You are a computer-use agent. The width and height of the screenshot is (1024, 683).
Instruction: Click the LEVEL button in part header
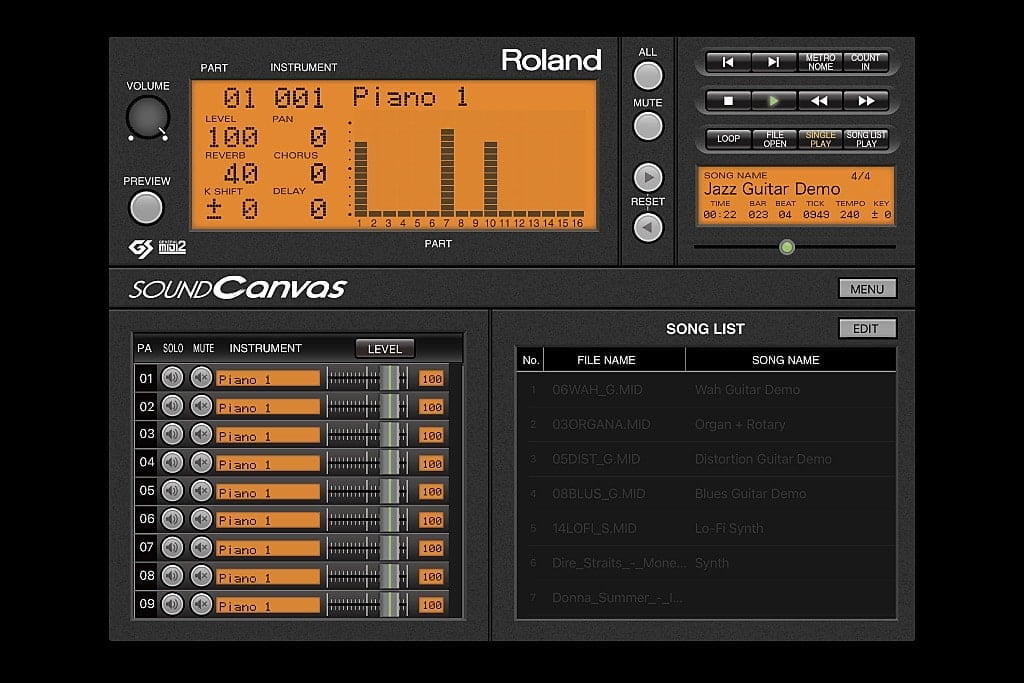385,349
